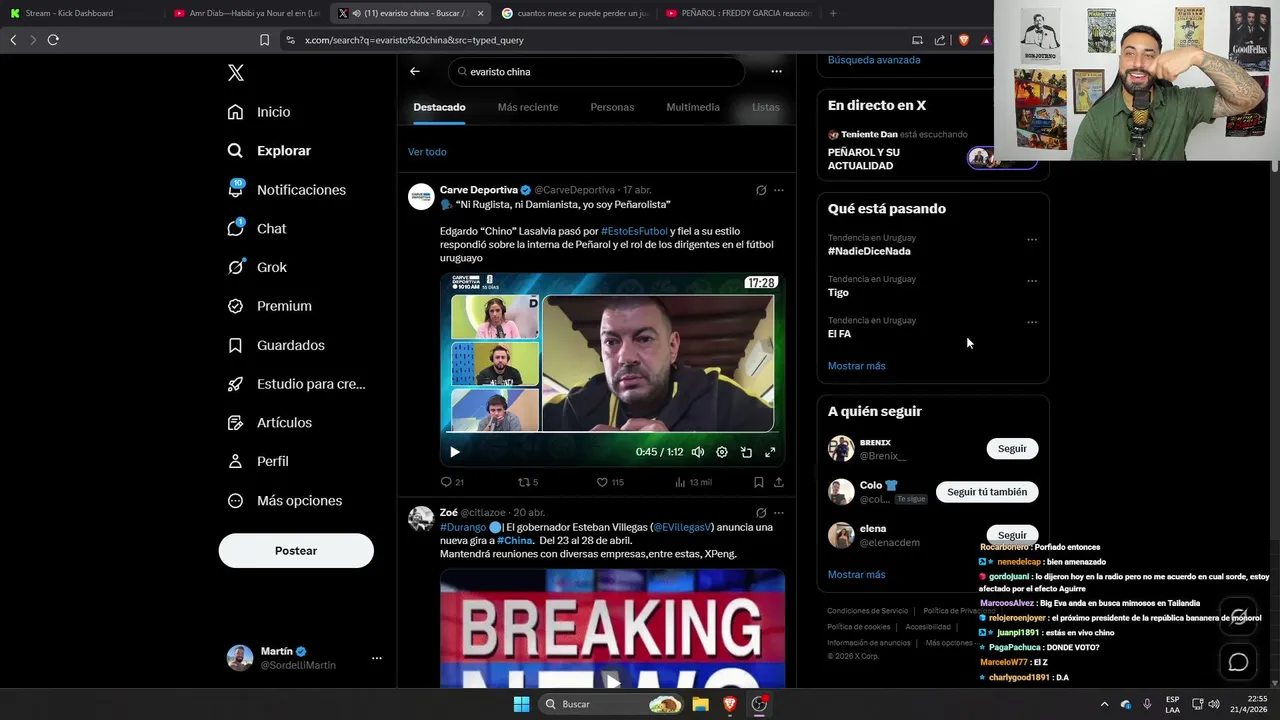Switch to Stream - Kick Dashboard tab
Screen dimensions: 1280x720
[69, 13]
